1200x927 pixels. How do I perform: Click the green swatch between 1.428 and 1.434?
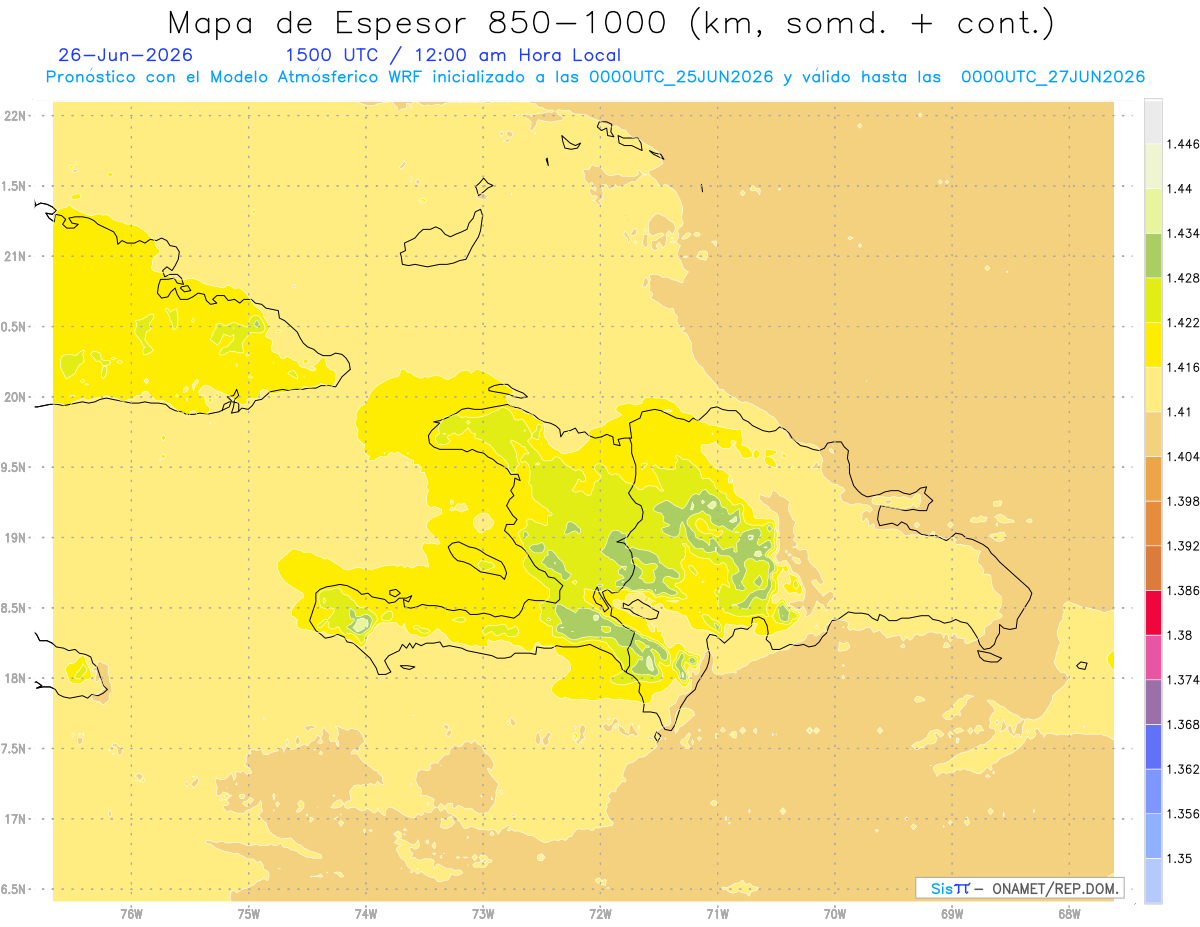pyautogui.click(x=1153, y=255)
